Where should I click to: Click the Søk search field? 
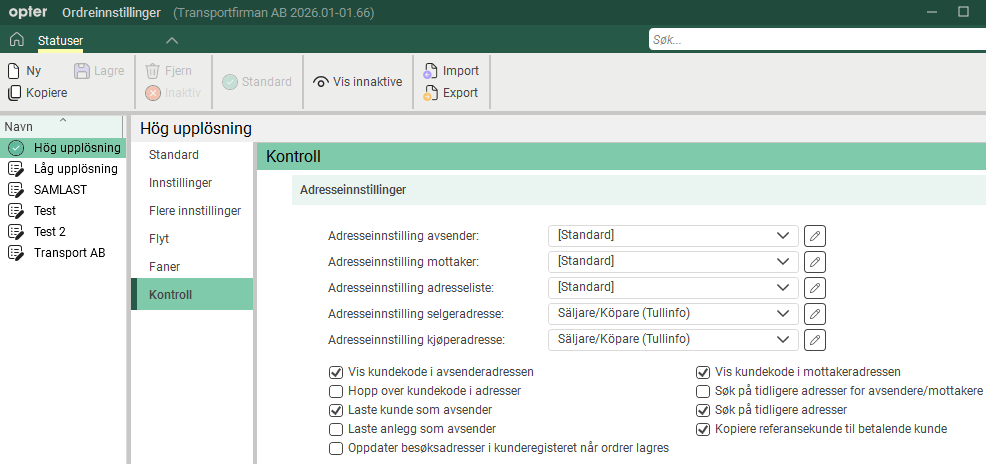(810, 40)
